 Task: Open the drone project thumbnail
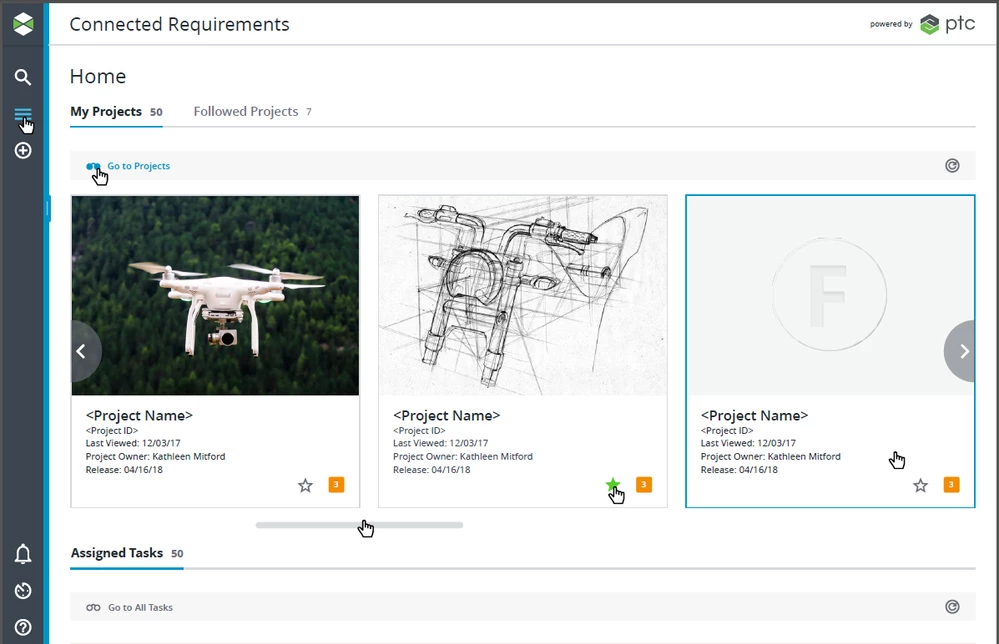point(215,296)
